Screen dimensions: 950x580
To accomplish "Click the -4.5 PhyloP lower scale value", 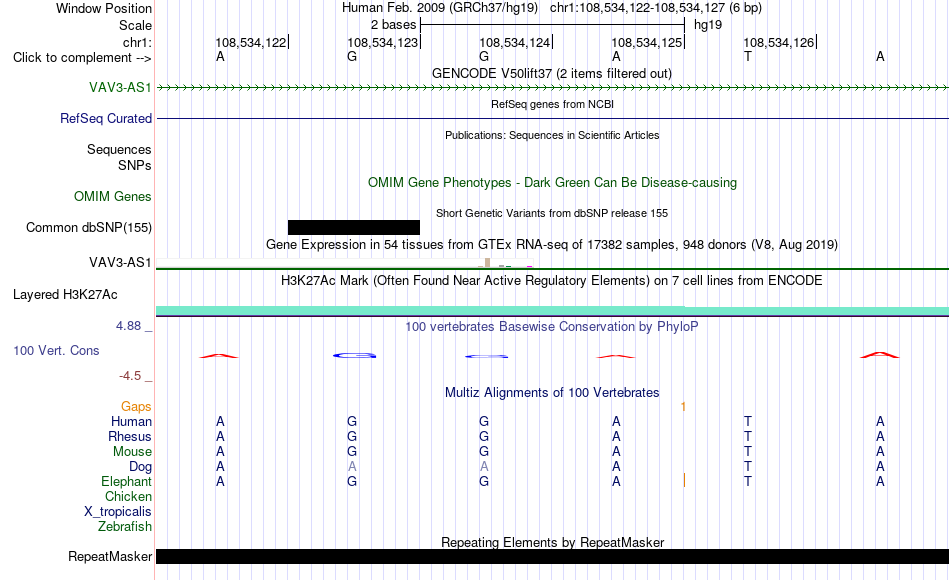I will pyautogui.click(x=130, y=376).
